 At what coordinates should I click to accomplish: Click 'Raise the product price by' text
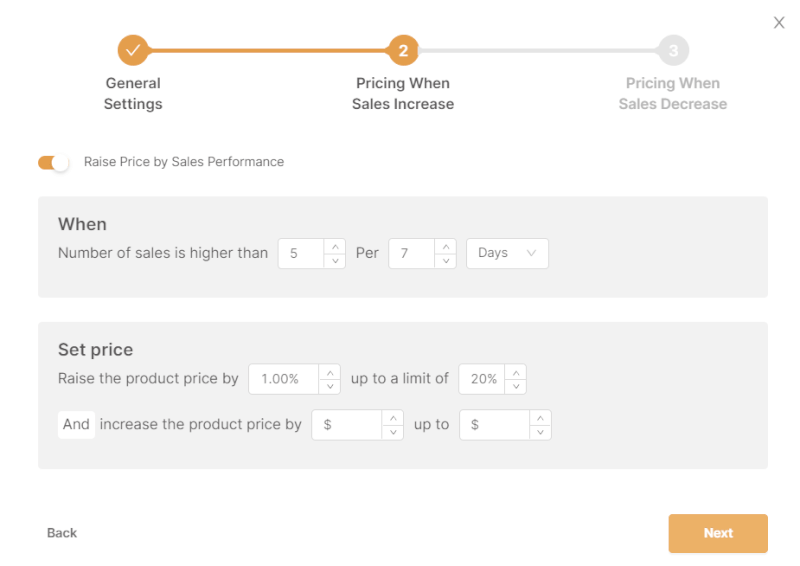(148, 378)
